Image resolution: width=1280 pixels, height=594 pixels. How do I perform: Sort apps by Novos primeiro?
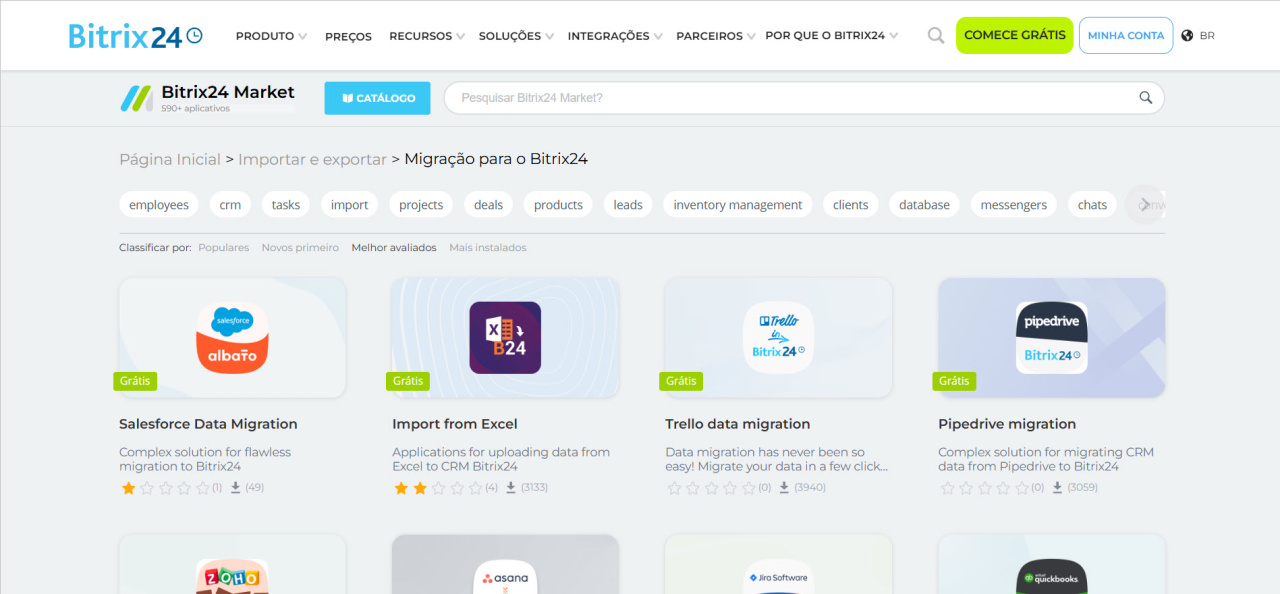click(x=300, y=247)
